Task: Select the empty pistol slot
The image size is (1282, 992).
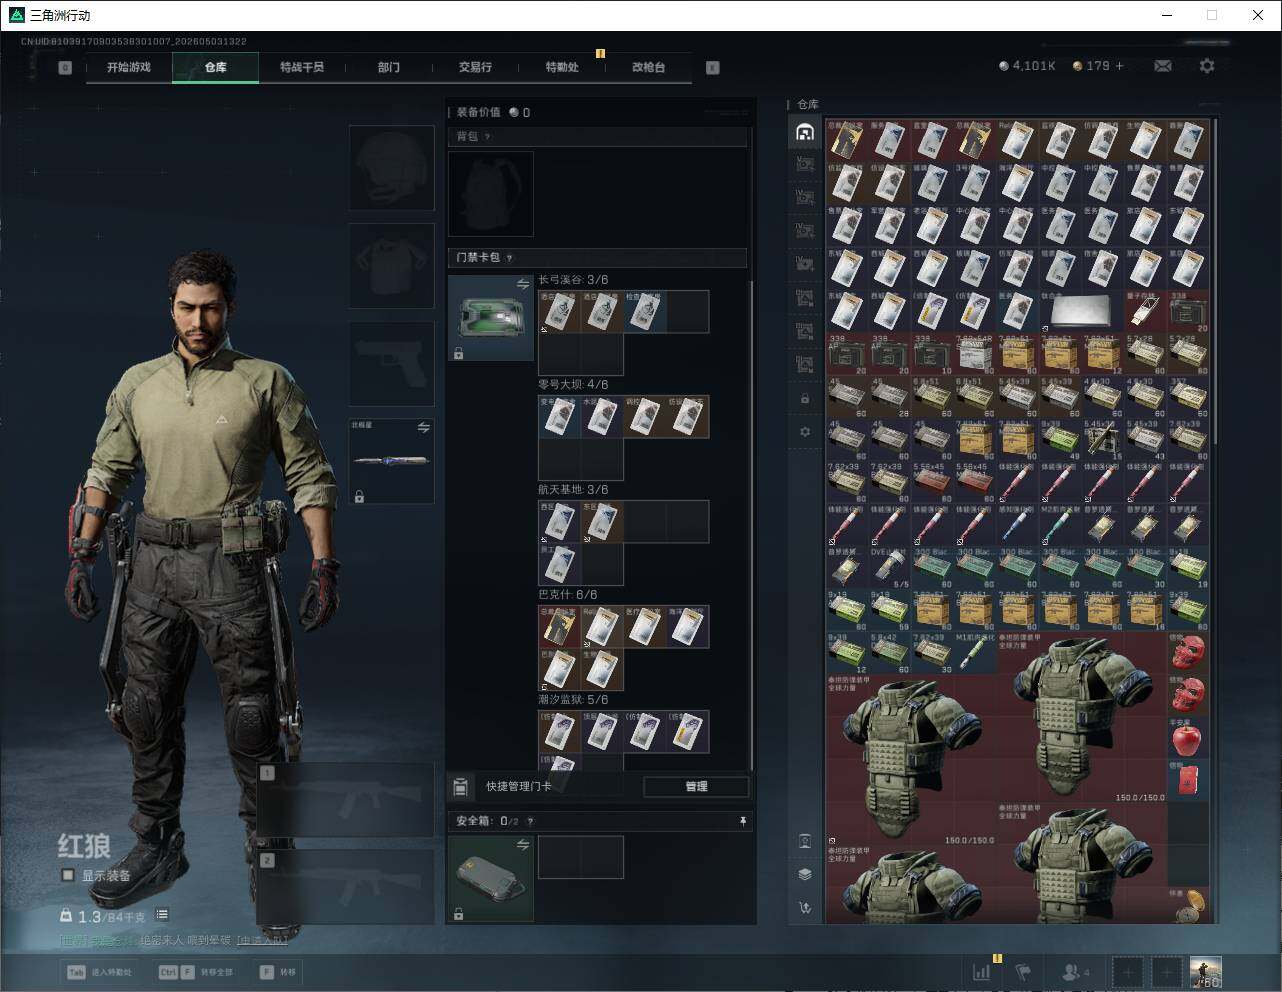Action: 392,364
